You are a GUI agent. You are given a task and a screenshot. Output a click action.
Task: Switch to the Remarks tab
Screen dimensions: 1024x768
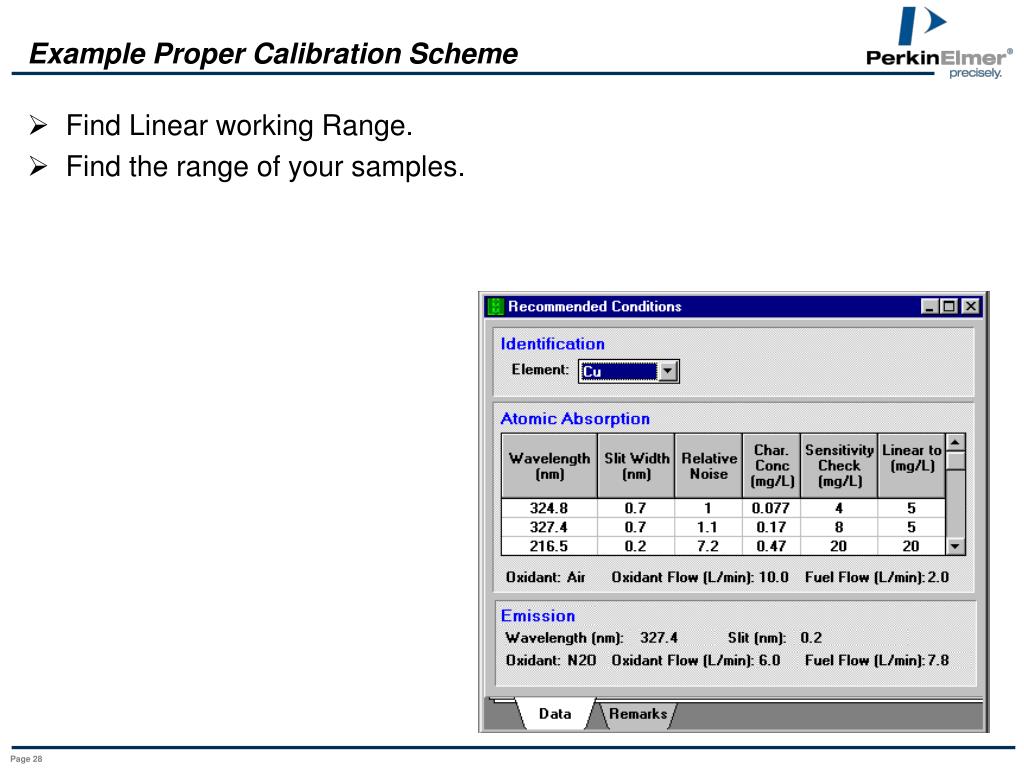[x=637, y=714]
